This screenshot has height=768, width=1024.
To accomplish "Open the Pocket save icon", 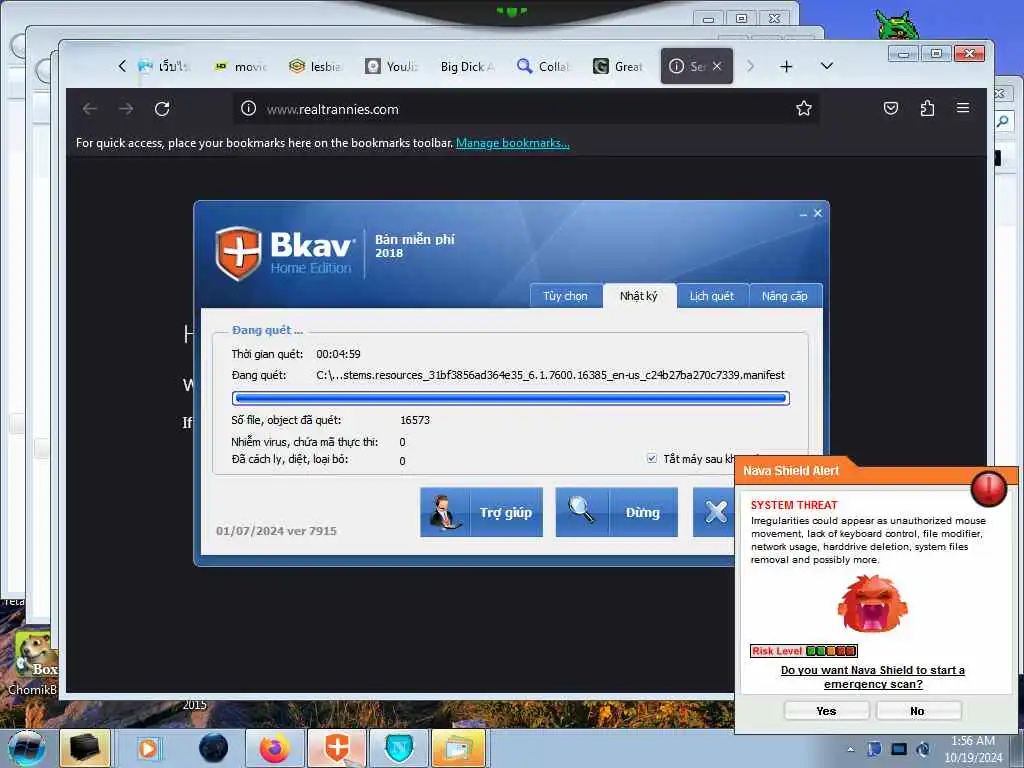I will (x=891, y=108).
